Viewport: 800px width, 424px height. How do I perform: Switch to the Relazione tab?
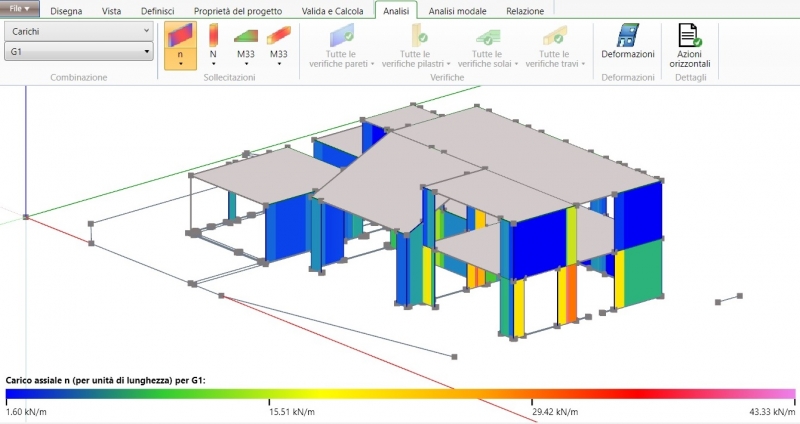[x=525, y=11]
